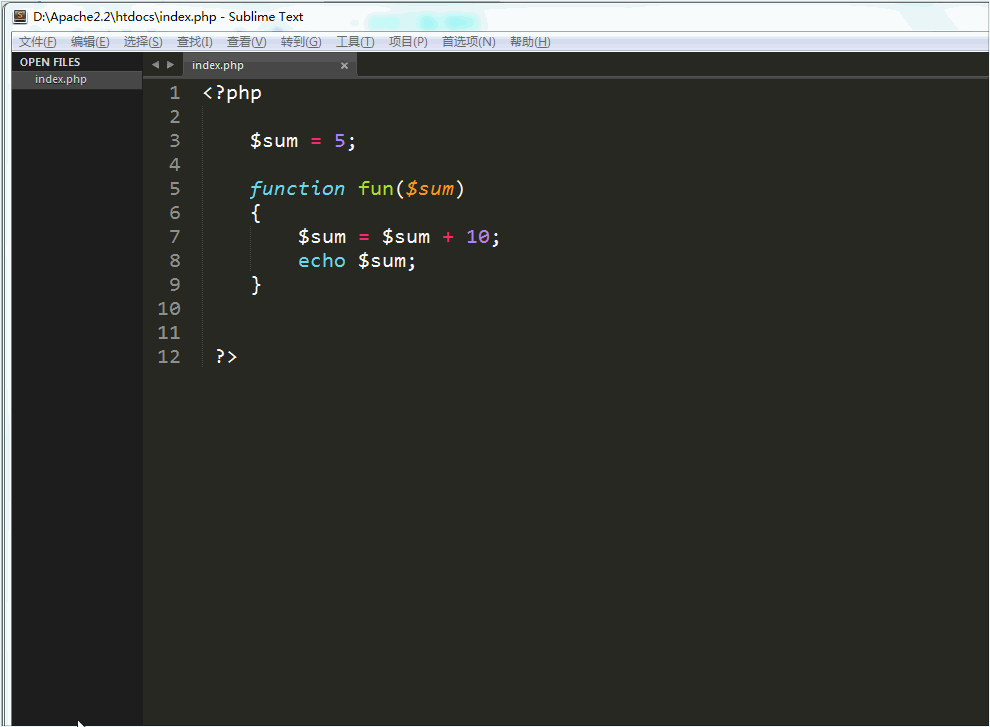Click the number 5 on line 3
Viewport: 990px width, 727px height.
340,141
